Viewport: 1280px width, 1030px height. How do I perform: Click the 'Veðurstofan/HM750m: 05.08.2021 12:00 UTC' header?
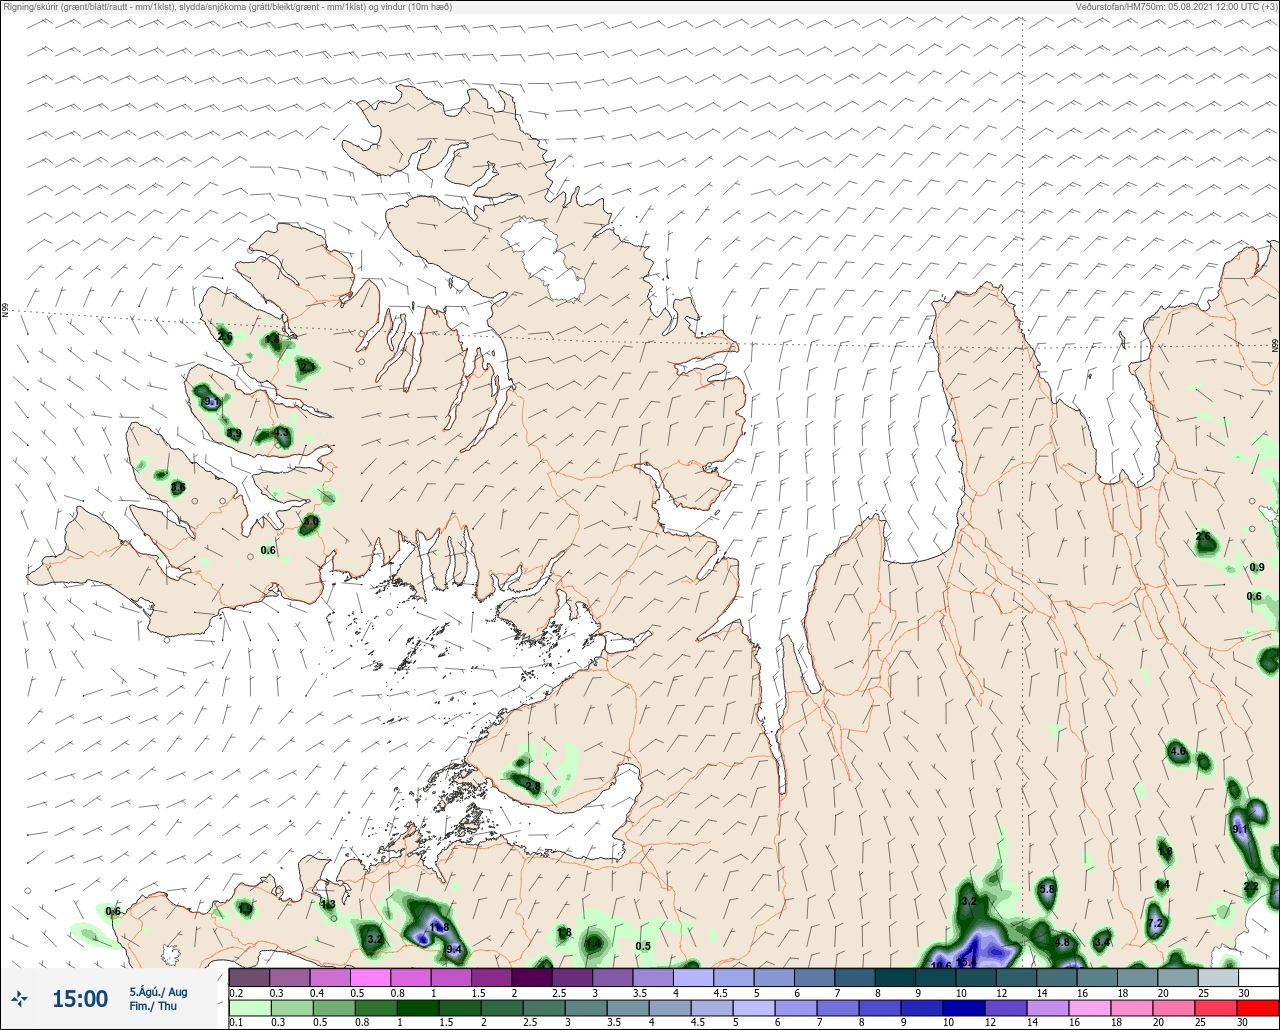pyautogui.click(x=1166, y=6)
